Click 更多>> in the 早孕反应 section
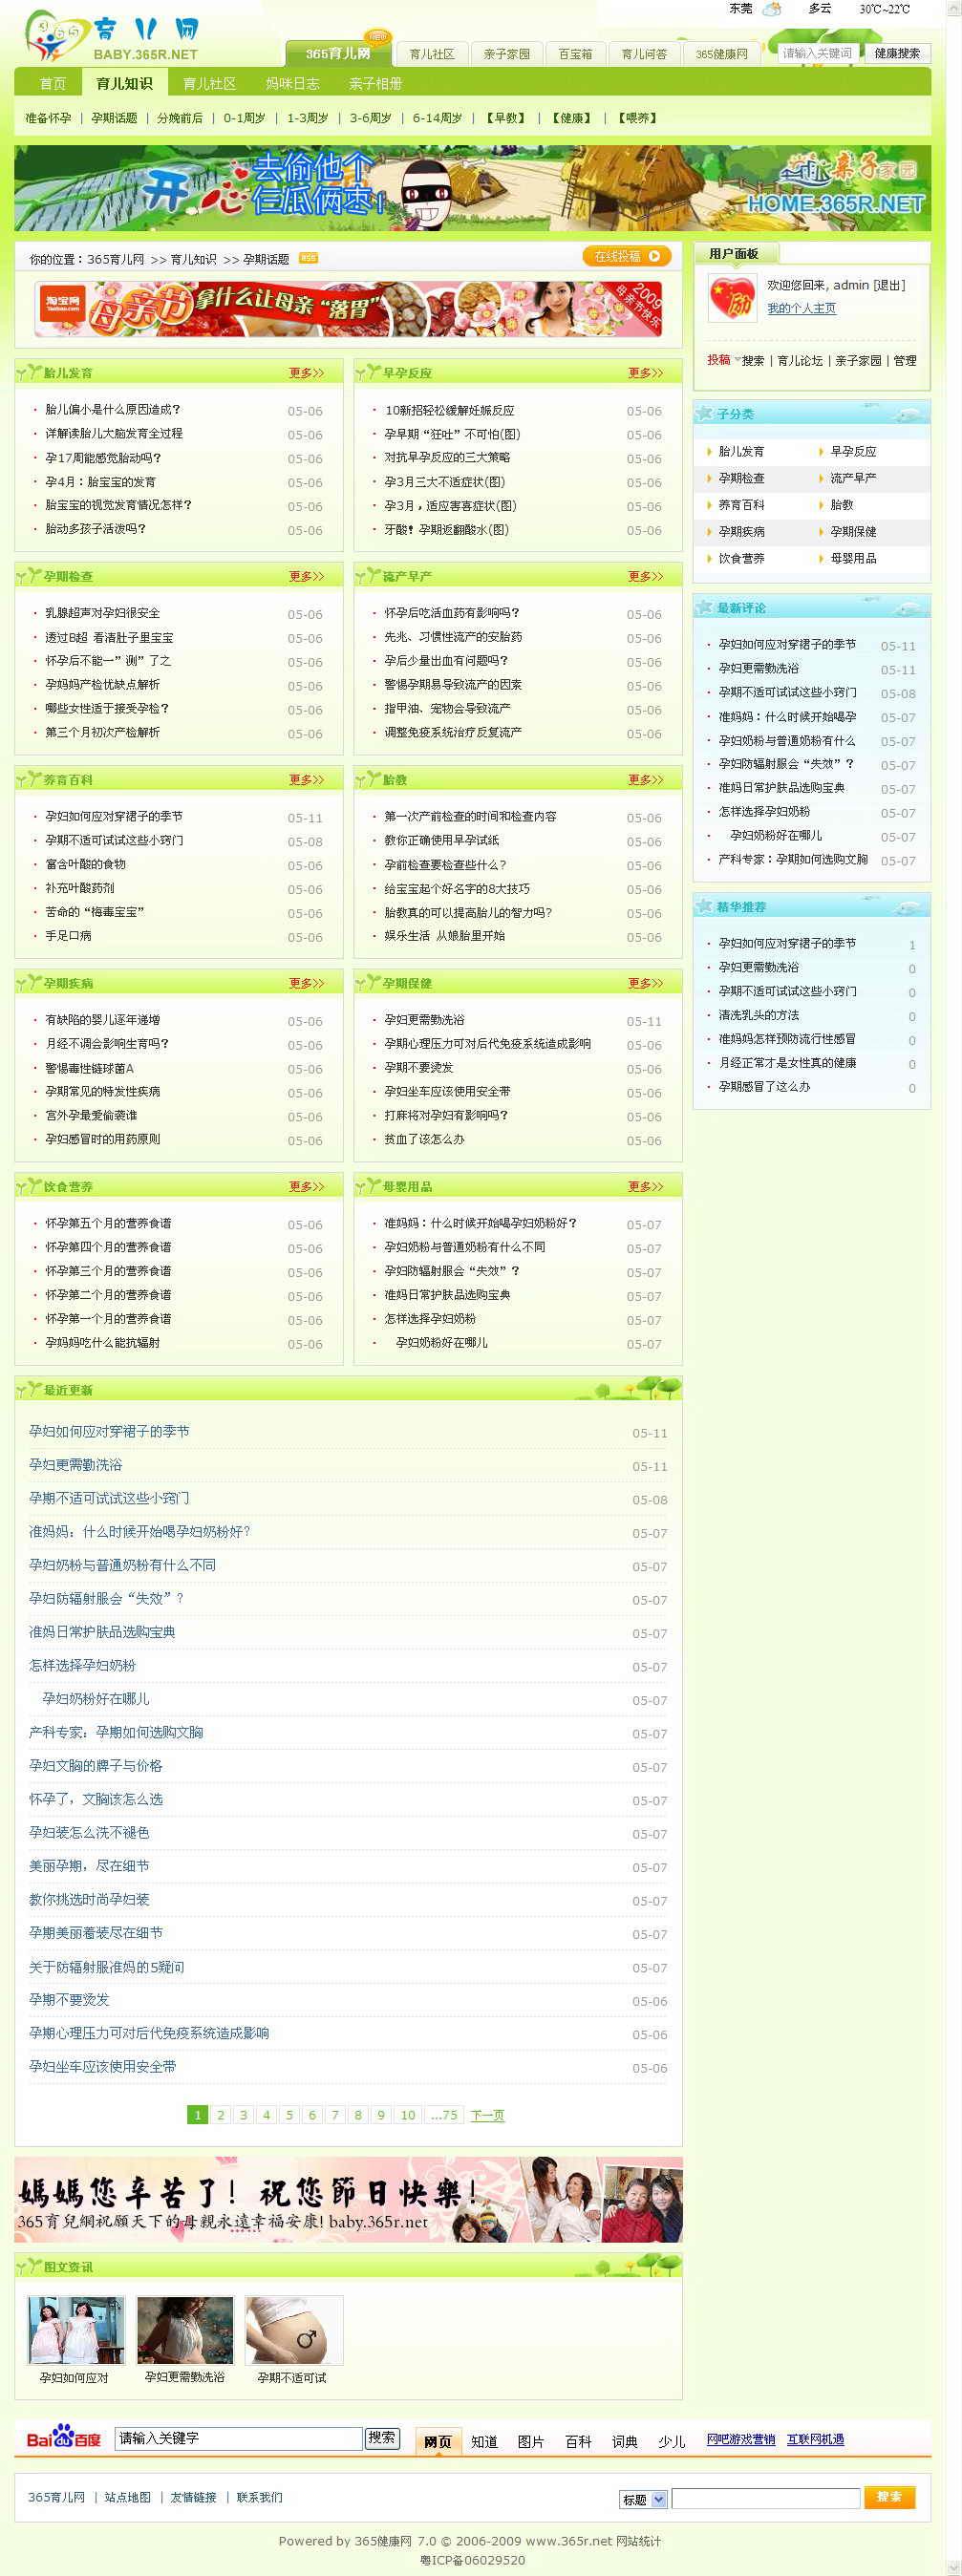 tap(645, 373)
